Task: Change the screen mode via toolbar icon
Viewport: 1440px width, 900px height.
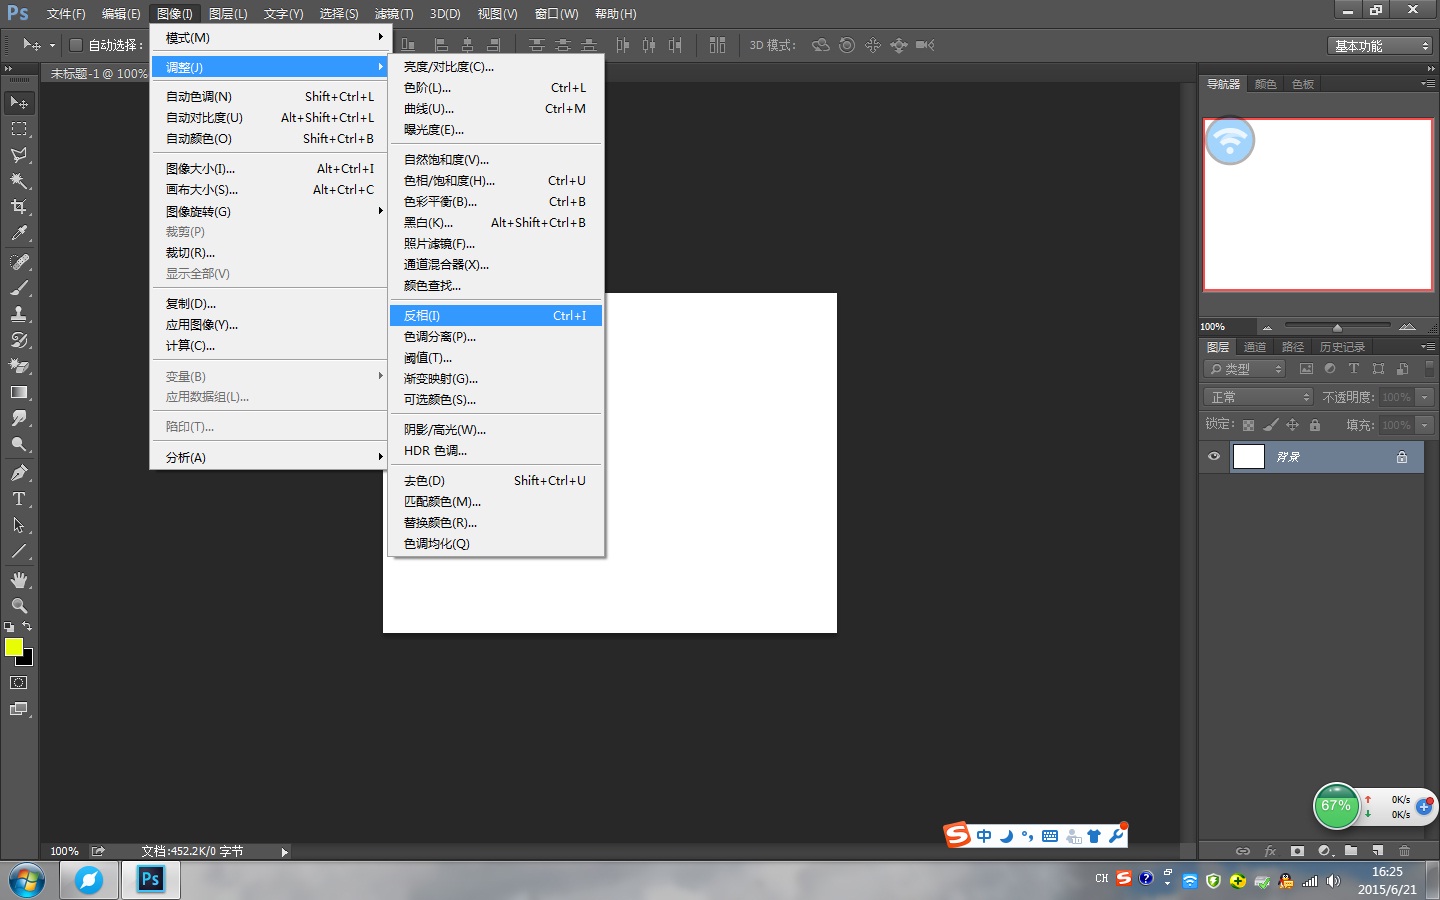Action: pyautogui.click(x=19, y=709)
